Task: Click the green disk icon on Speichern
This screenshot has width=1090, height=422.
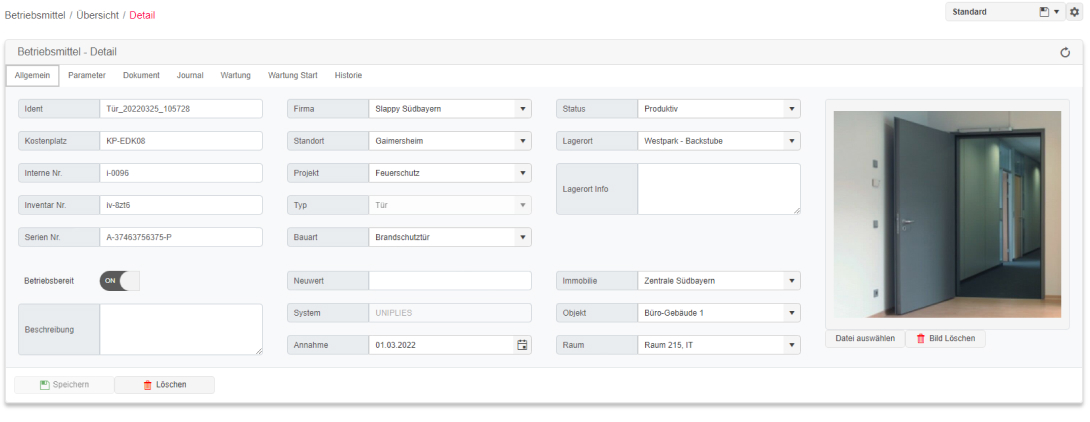Action: [x=44, y=384]
